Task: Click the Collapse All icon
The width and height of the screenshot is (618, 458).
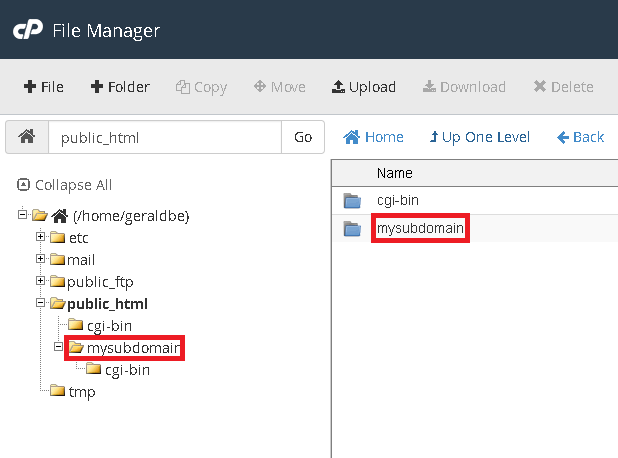Action: [x=23, y=185]
